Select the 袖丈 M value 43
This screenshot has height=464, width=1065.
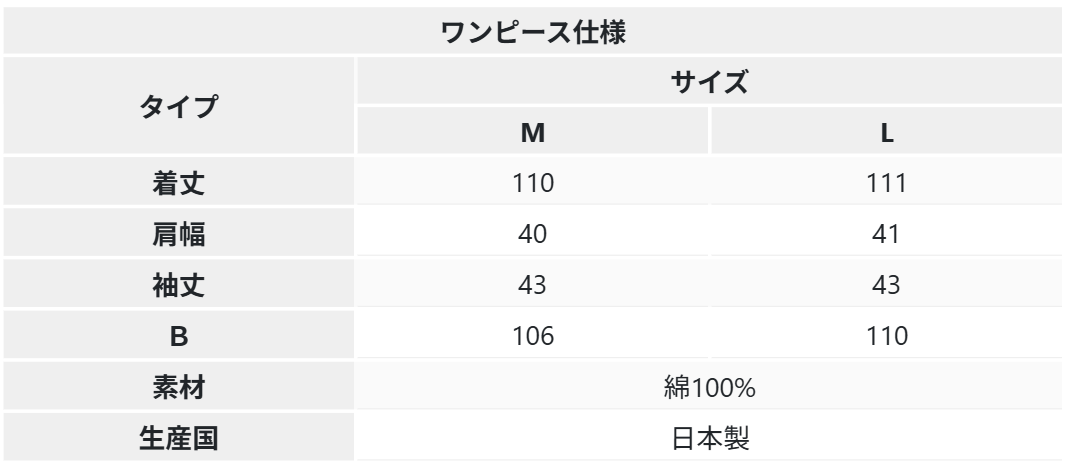[x=532, y=285]
